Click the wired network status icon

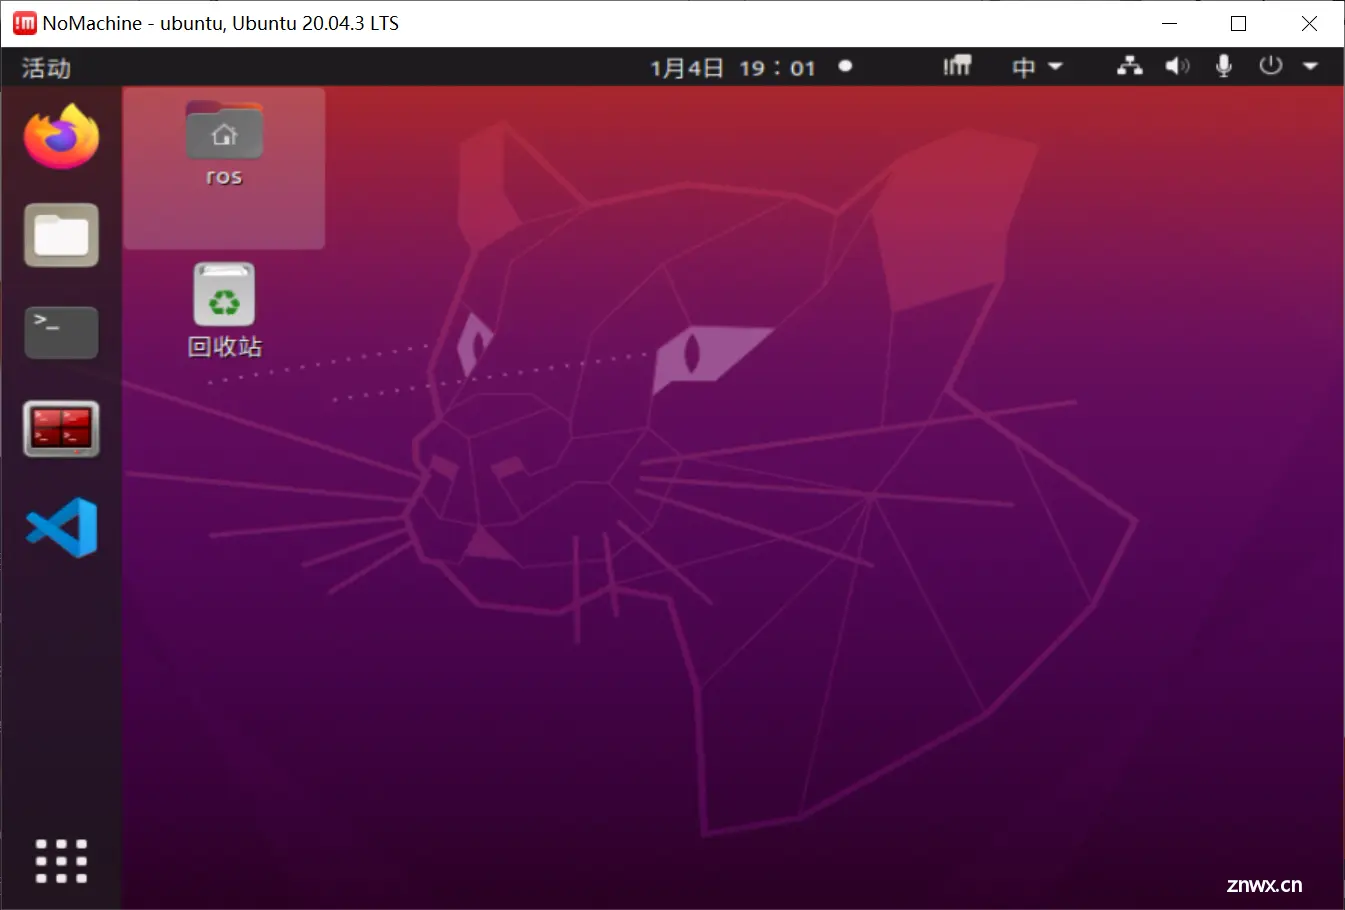pyautogui.click(x=1130, y=67)
